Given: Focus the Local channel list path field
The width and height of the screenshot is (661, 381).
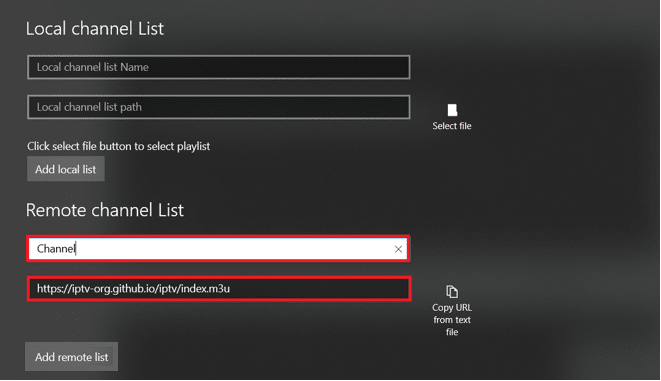Looking at the screenshot, I should pyautogui.click(x=218, y=107).
